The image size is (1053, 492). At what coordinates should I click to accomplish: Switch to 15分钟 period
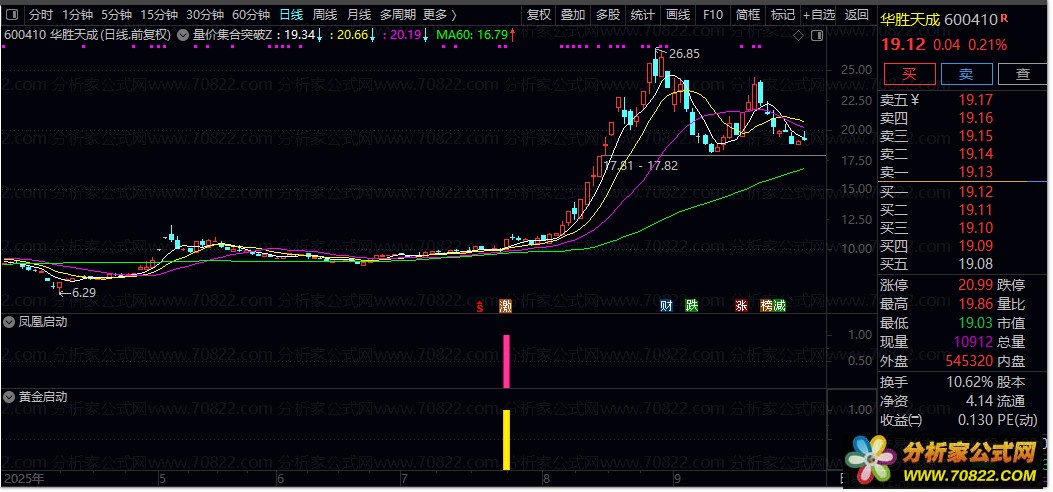pyautogui.click(x=159, y=14)
